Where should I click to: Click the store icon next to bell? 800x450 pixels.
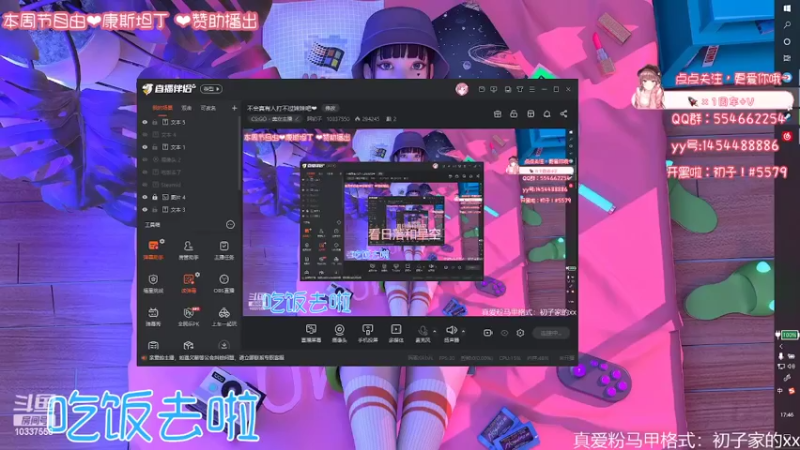(x=531, y=114)
